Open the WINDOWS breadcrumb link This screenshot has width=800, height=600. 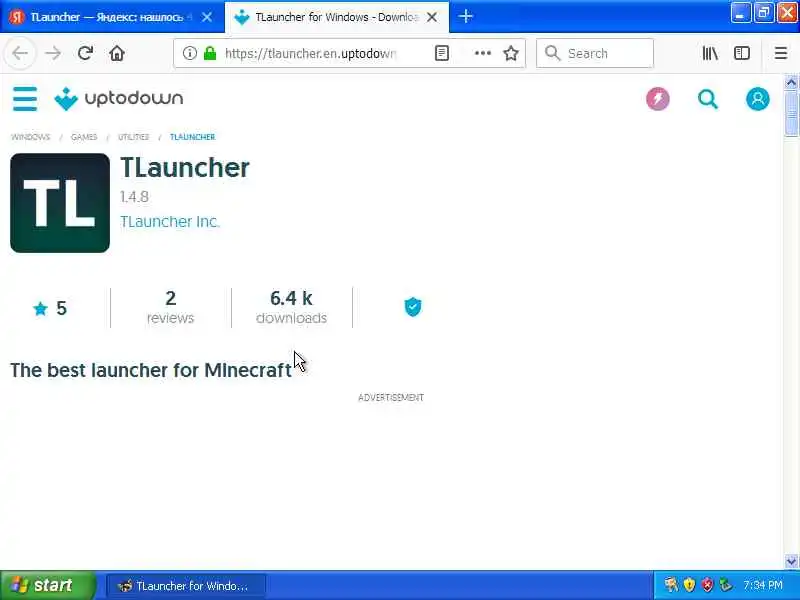(x=31, y=137)
